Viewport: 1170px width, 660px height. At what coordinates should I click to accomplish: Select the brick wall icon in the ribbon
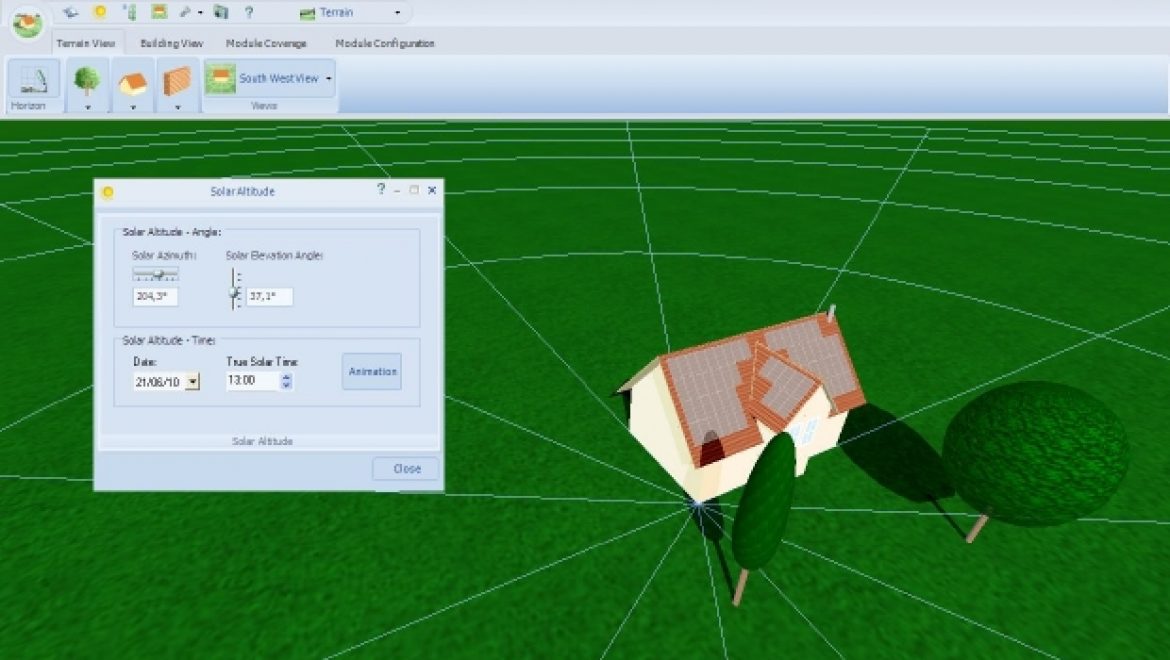click(x=178, y=81)
